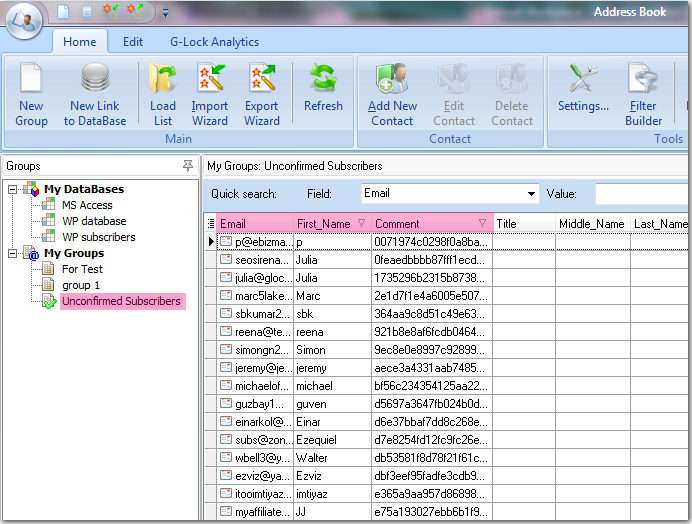692x524 pixels.
Task: Click the contact icon in the p@ebizma row
Action: point(226,241)
